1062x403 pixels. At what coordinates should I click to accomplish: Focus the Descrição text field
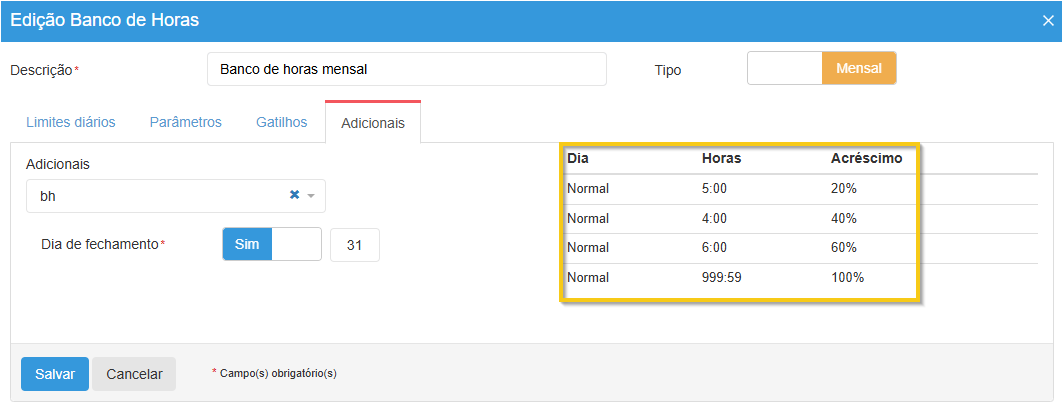[x=406, y=70]
